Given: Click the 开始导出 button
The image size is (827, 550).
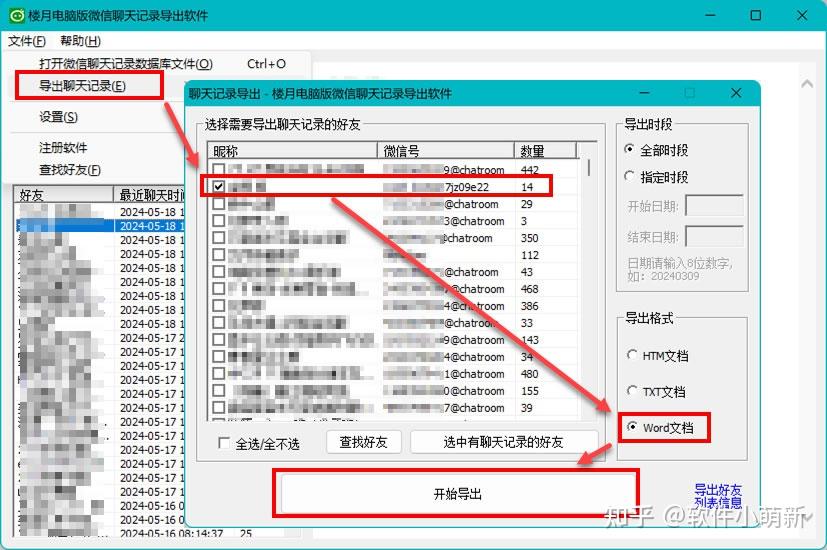Looking at the screenshot, I should [458, 494].
